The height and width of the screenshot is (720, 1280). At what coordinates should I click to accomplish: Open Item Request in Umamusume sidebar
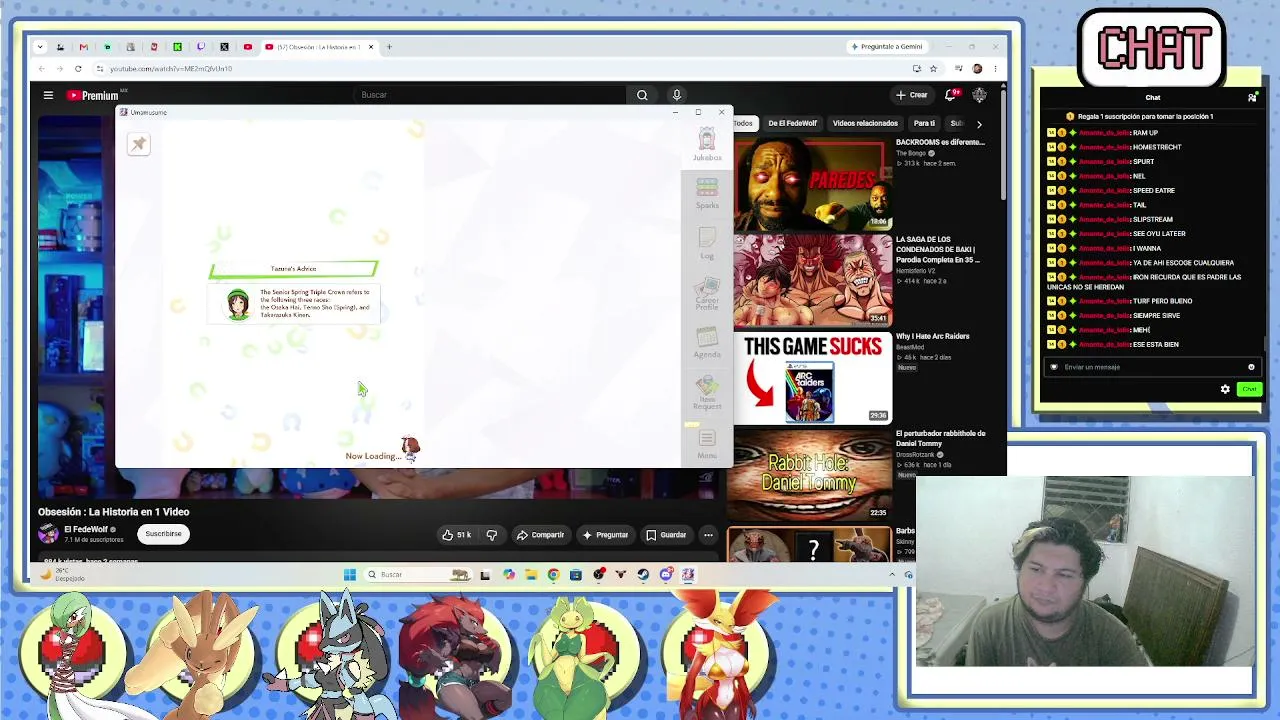pyautogui.click(x=707, y=393)
